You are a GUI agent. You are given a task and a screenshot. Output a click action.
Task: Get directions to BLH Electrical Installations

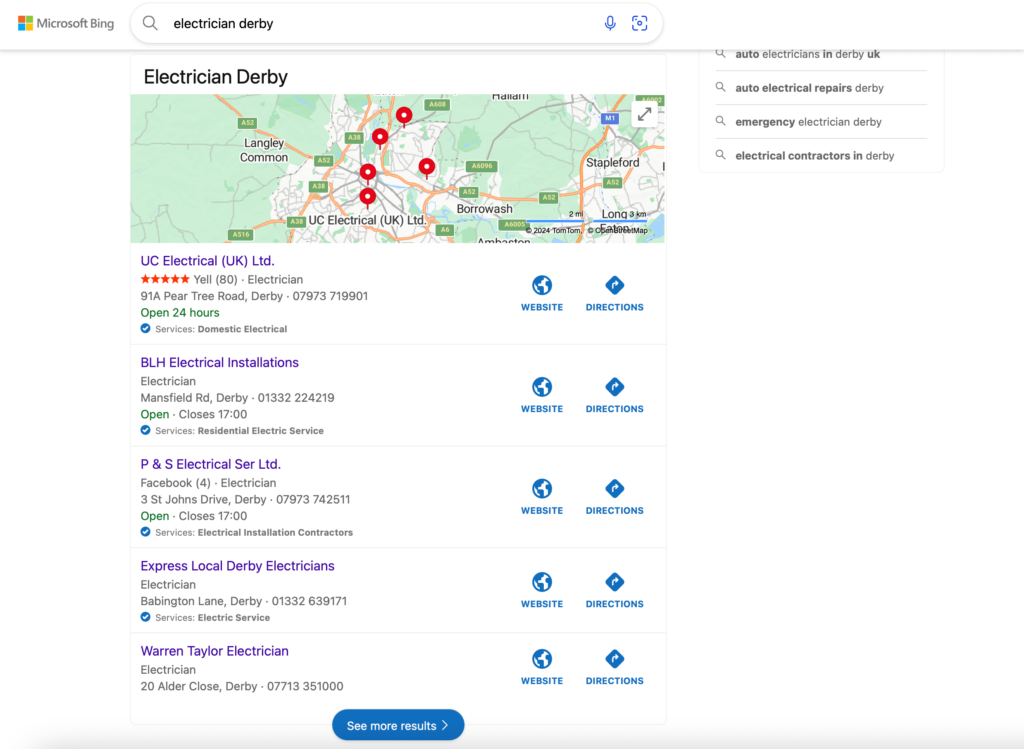click(615, 396)
